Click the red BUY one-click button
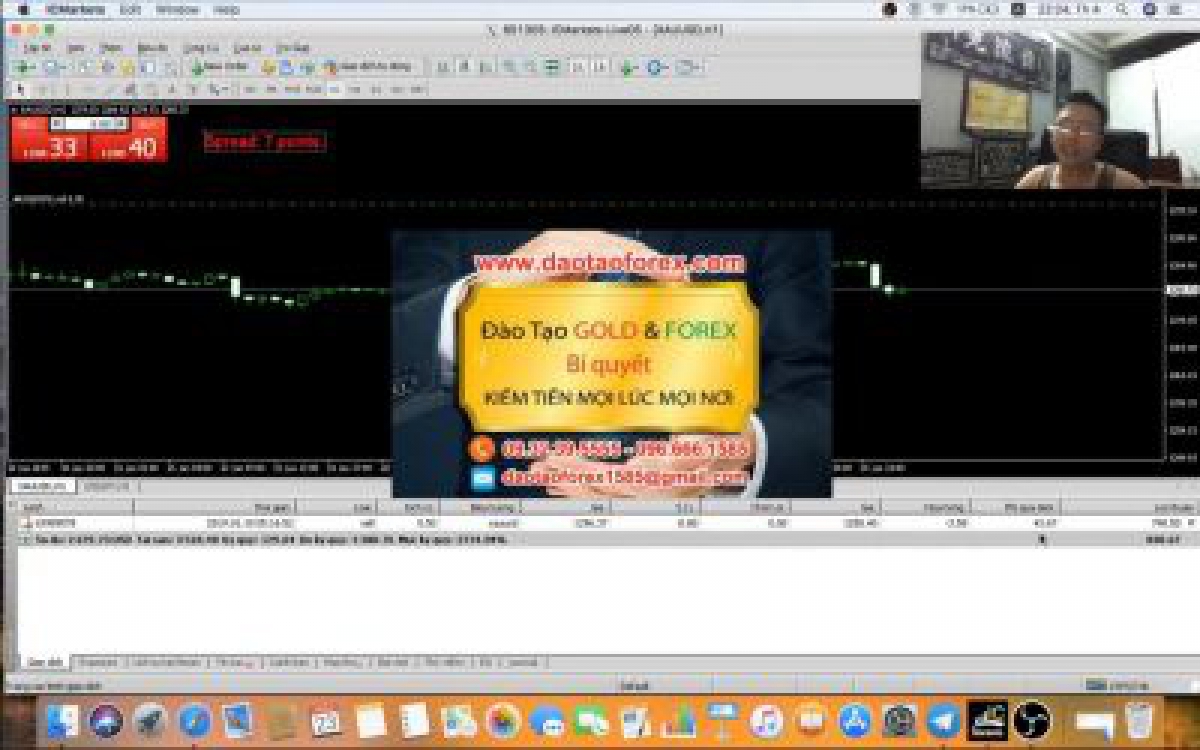The height and width of the screenshot is (750, 1200). coord(128,139)
